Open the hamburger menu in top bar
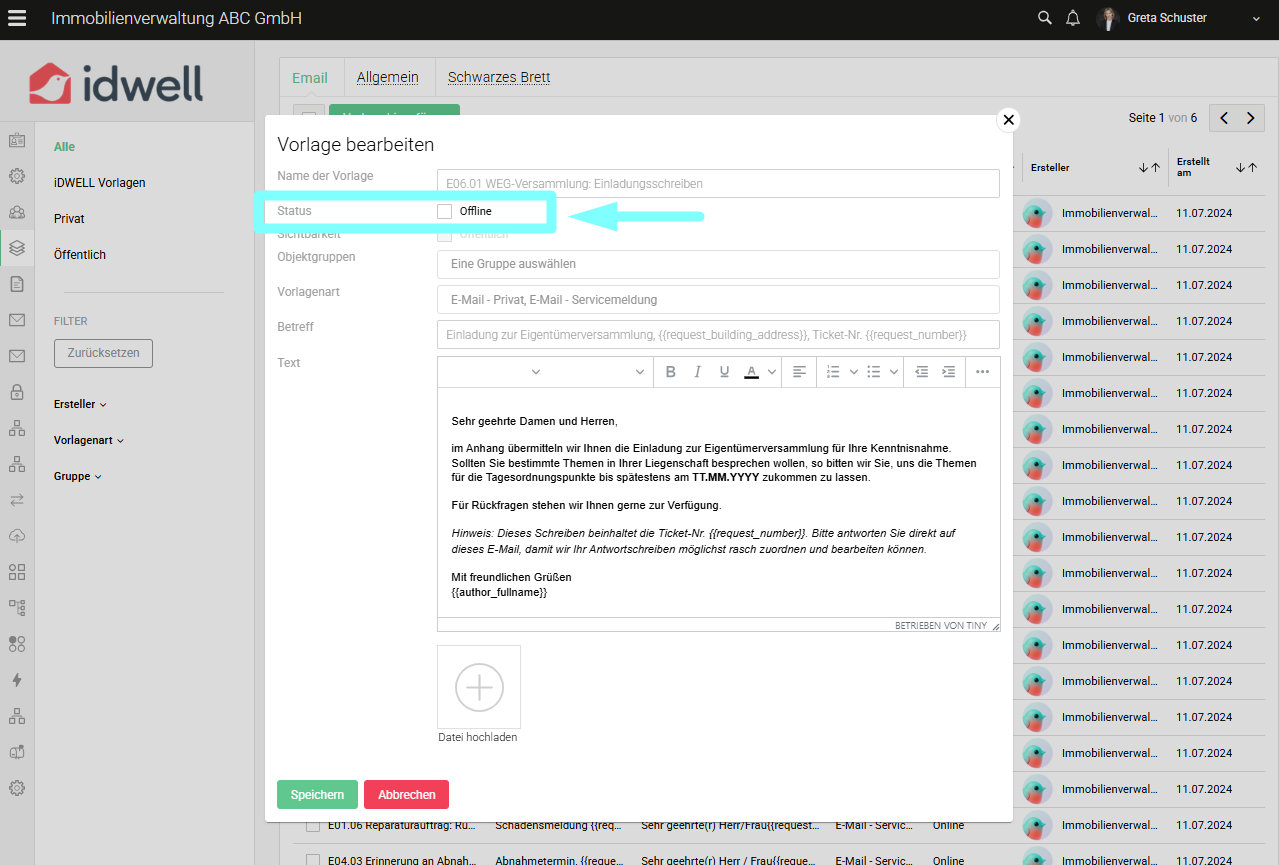Viewport: 1279px width, 865px height. pyautogui.click(x=17, y=18)
